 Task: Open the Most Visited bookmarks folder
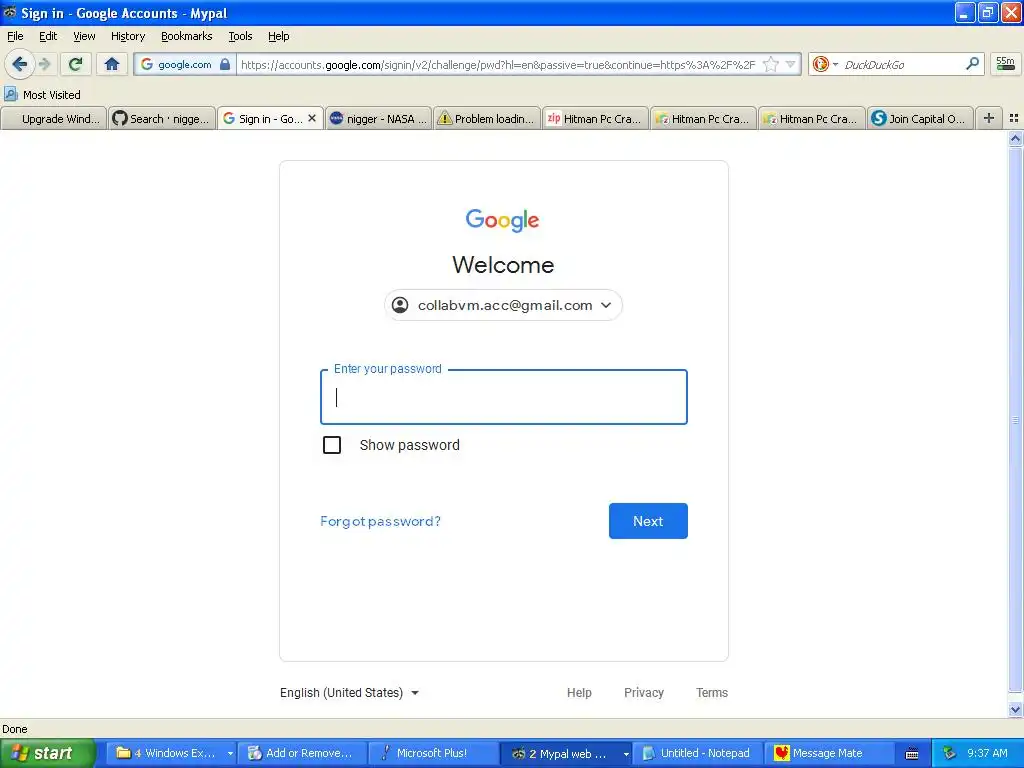[x=43, y=95]
